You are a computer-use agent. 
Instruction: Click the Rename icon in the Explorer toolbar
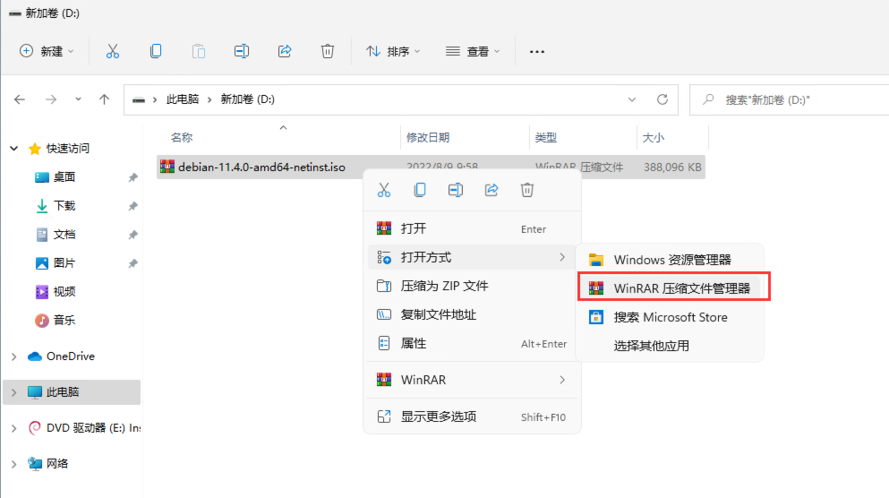242,52
